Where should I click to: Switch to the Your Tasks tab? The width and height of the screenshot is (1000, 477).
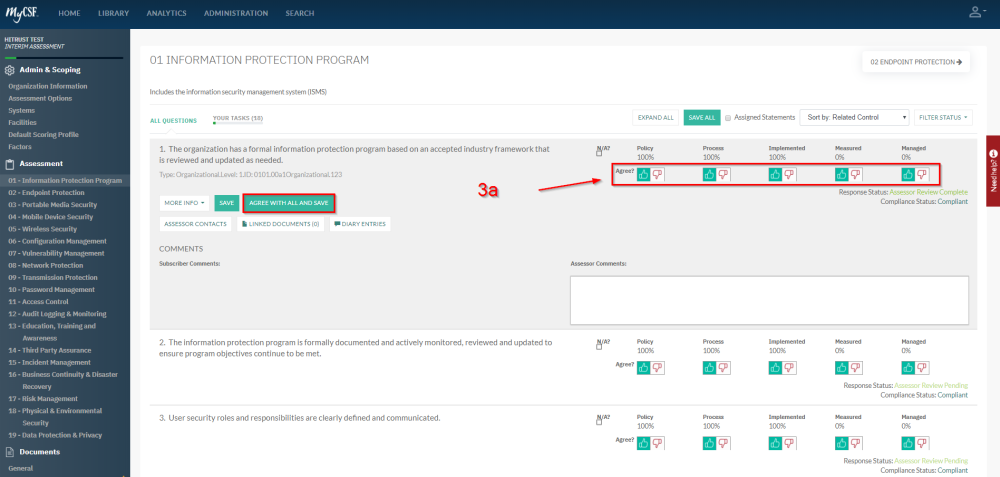(x=238, y=119)
